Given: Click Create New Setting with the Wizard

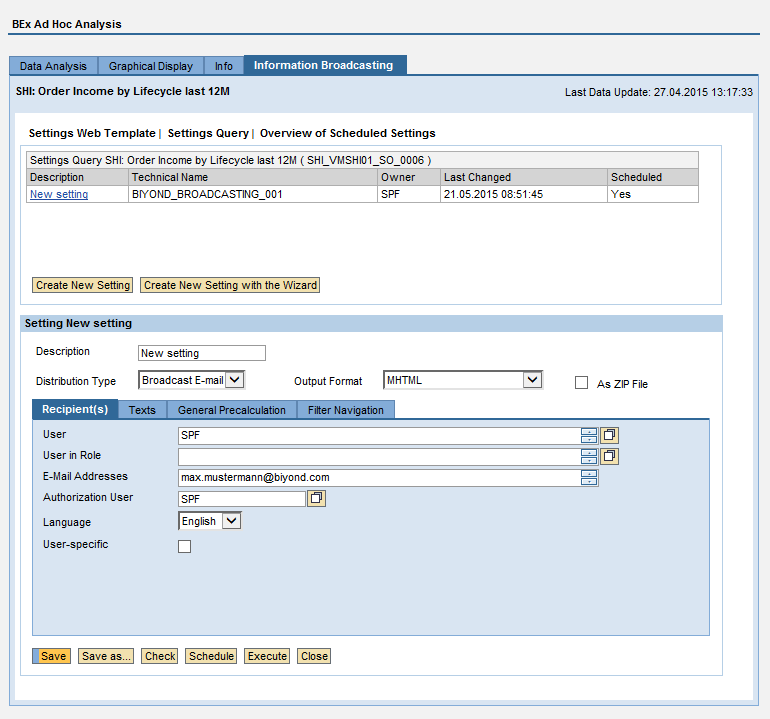Looking at the screenshot, I should pyautogui.click(x=230, y=285).
